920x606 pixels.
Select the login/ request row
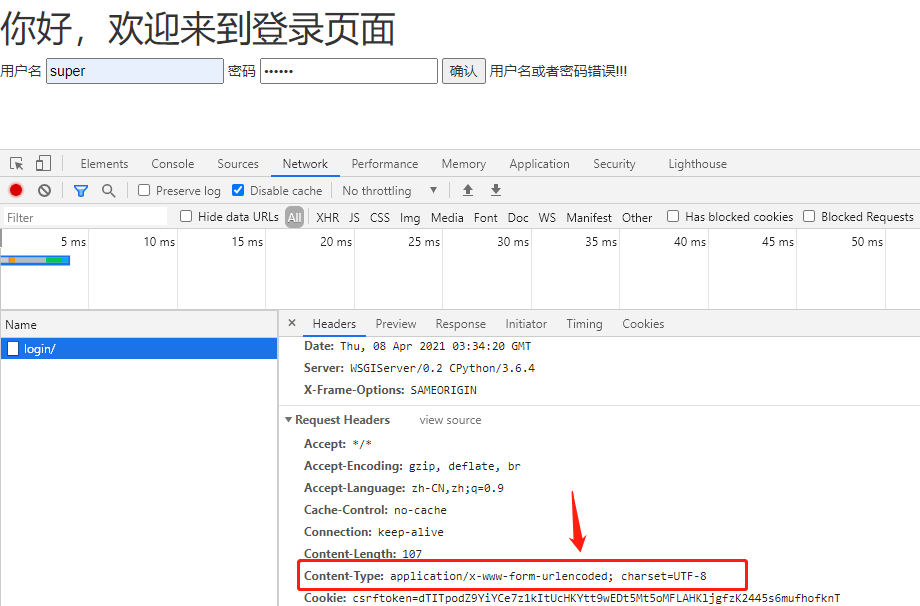[139, 348]
